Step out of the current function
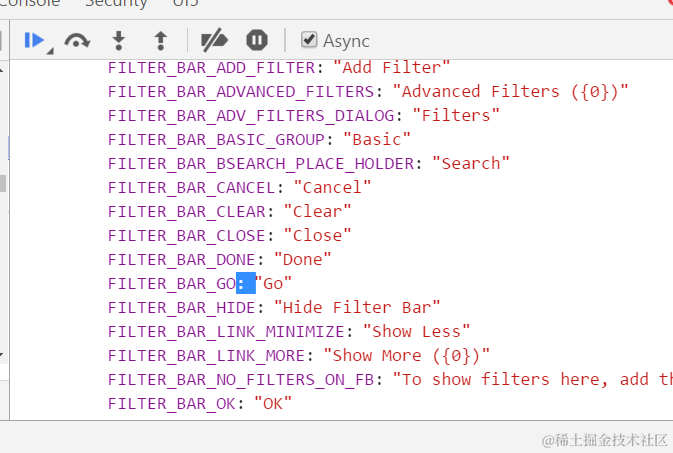 [x=161, y=41]
